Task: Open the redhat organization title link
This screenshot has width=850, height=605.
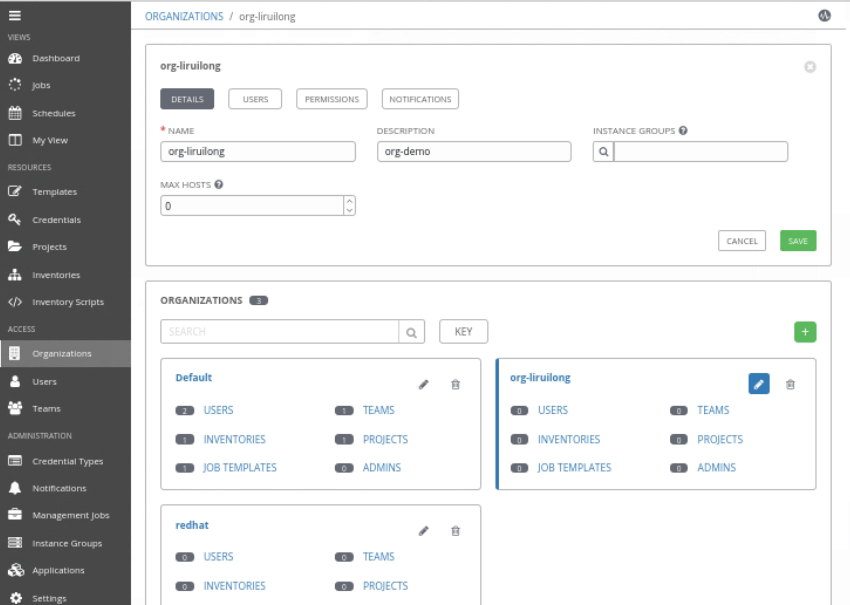Action: (x=192, y=525)
